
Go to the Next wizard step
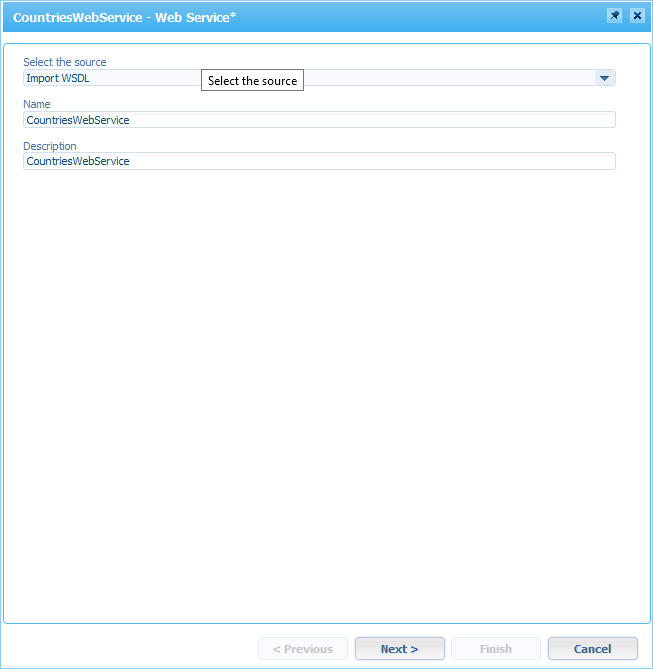(x=399, y=649)
